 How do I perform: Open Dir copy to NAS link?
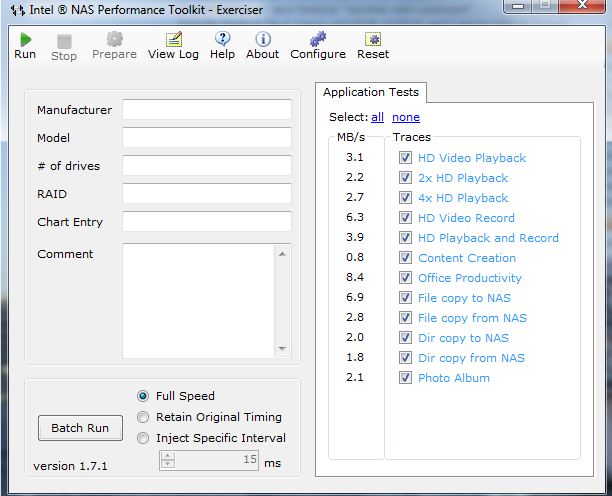click(463, 338)
